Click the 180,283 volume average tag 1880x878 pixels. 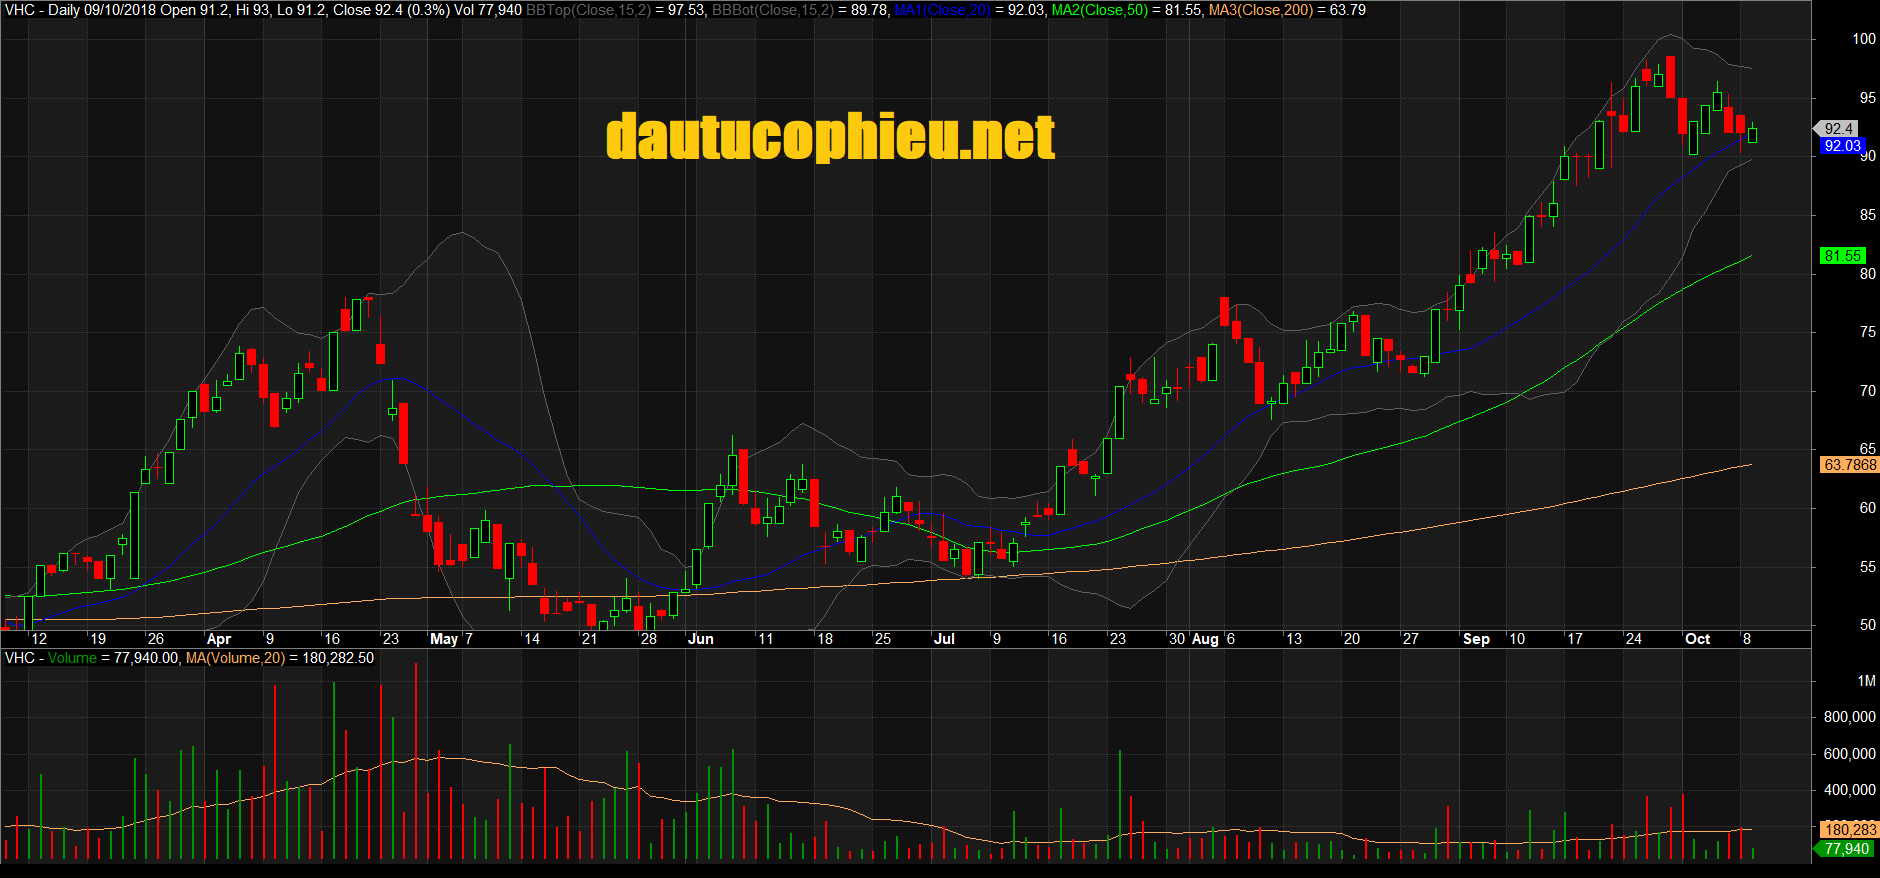point(1849,830)
